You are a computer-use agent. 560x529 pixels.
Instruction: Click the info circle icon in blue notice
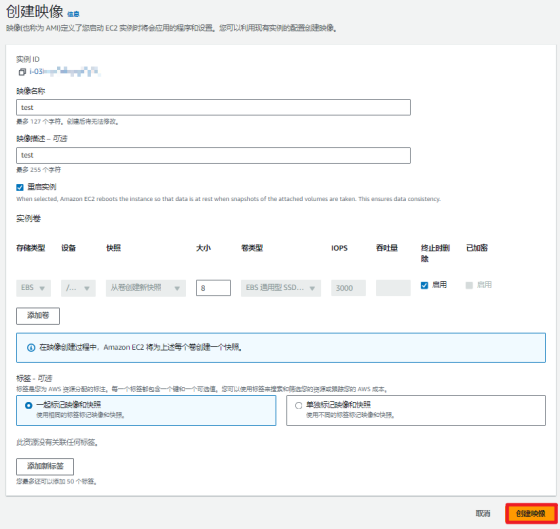click(31, 348)
